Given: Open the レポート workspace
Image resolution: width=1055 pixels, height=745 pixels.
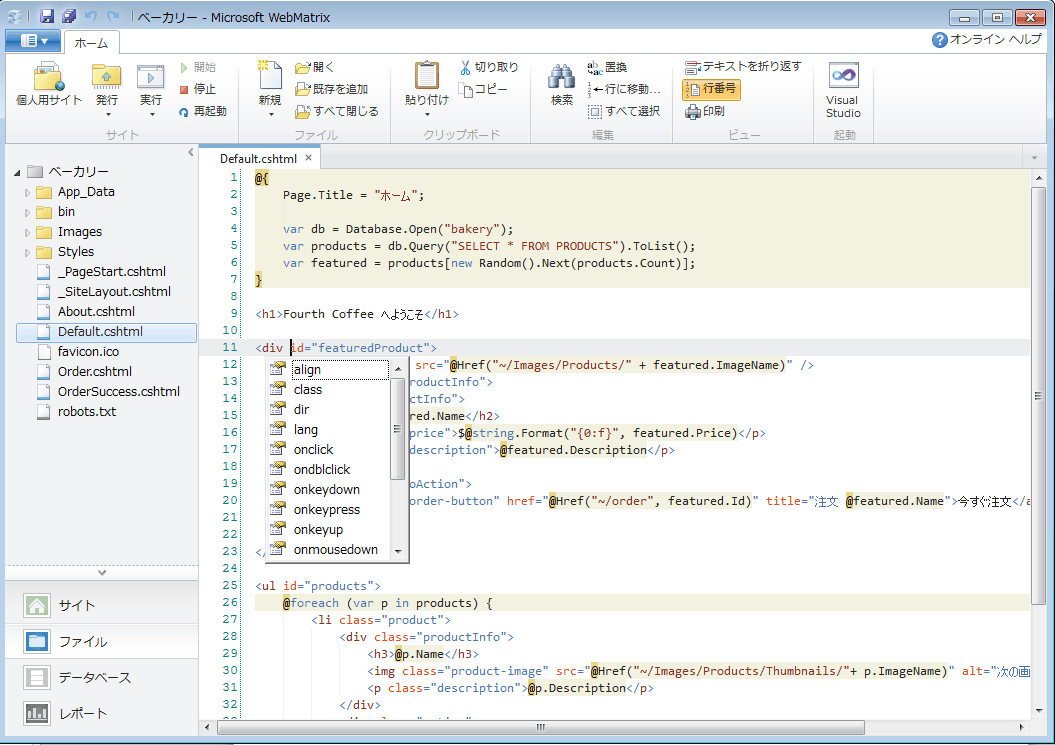Looking at the screenshot, I should pos(70,713).
